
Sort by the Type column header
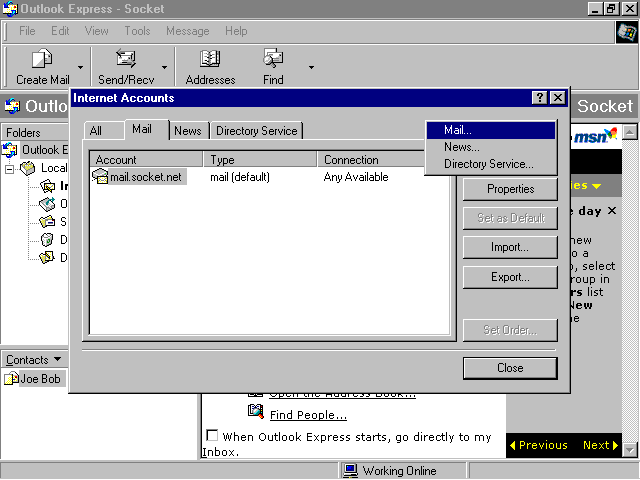(260, 160)
